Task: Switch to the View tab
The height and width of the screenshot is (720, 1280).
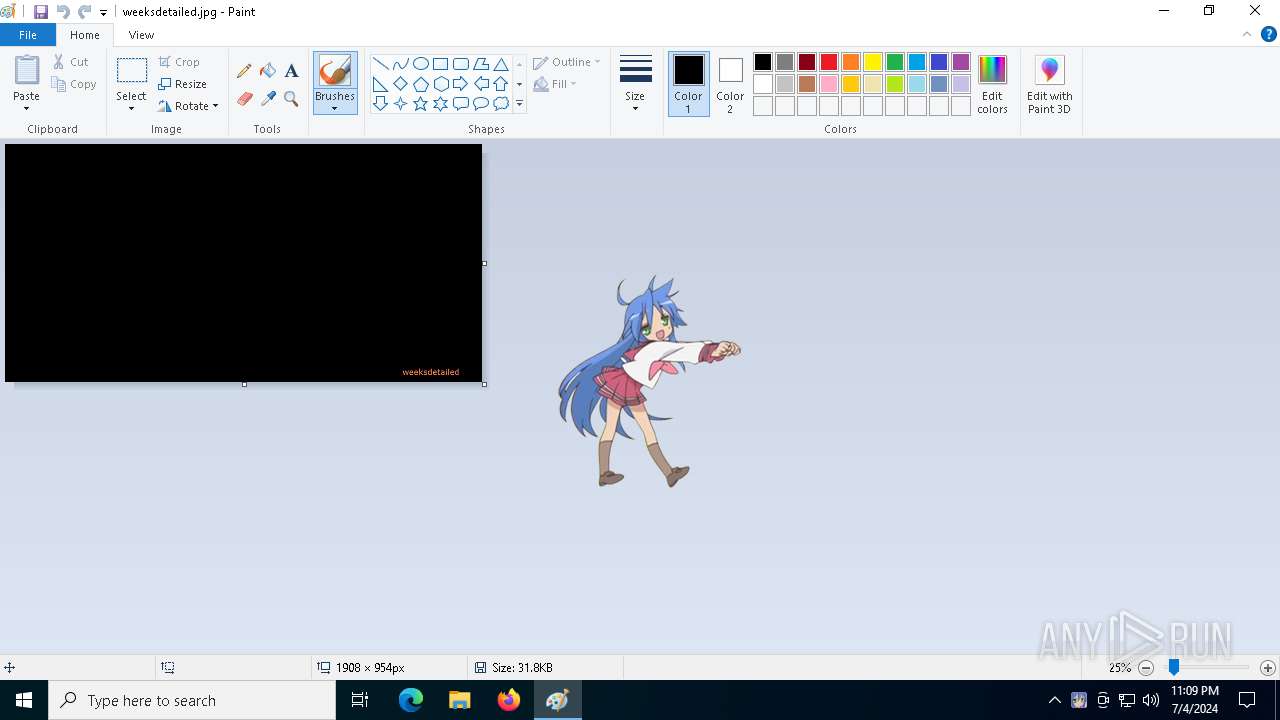Action: [x=141, y=35]
